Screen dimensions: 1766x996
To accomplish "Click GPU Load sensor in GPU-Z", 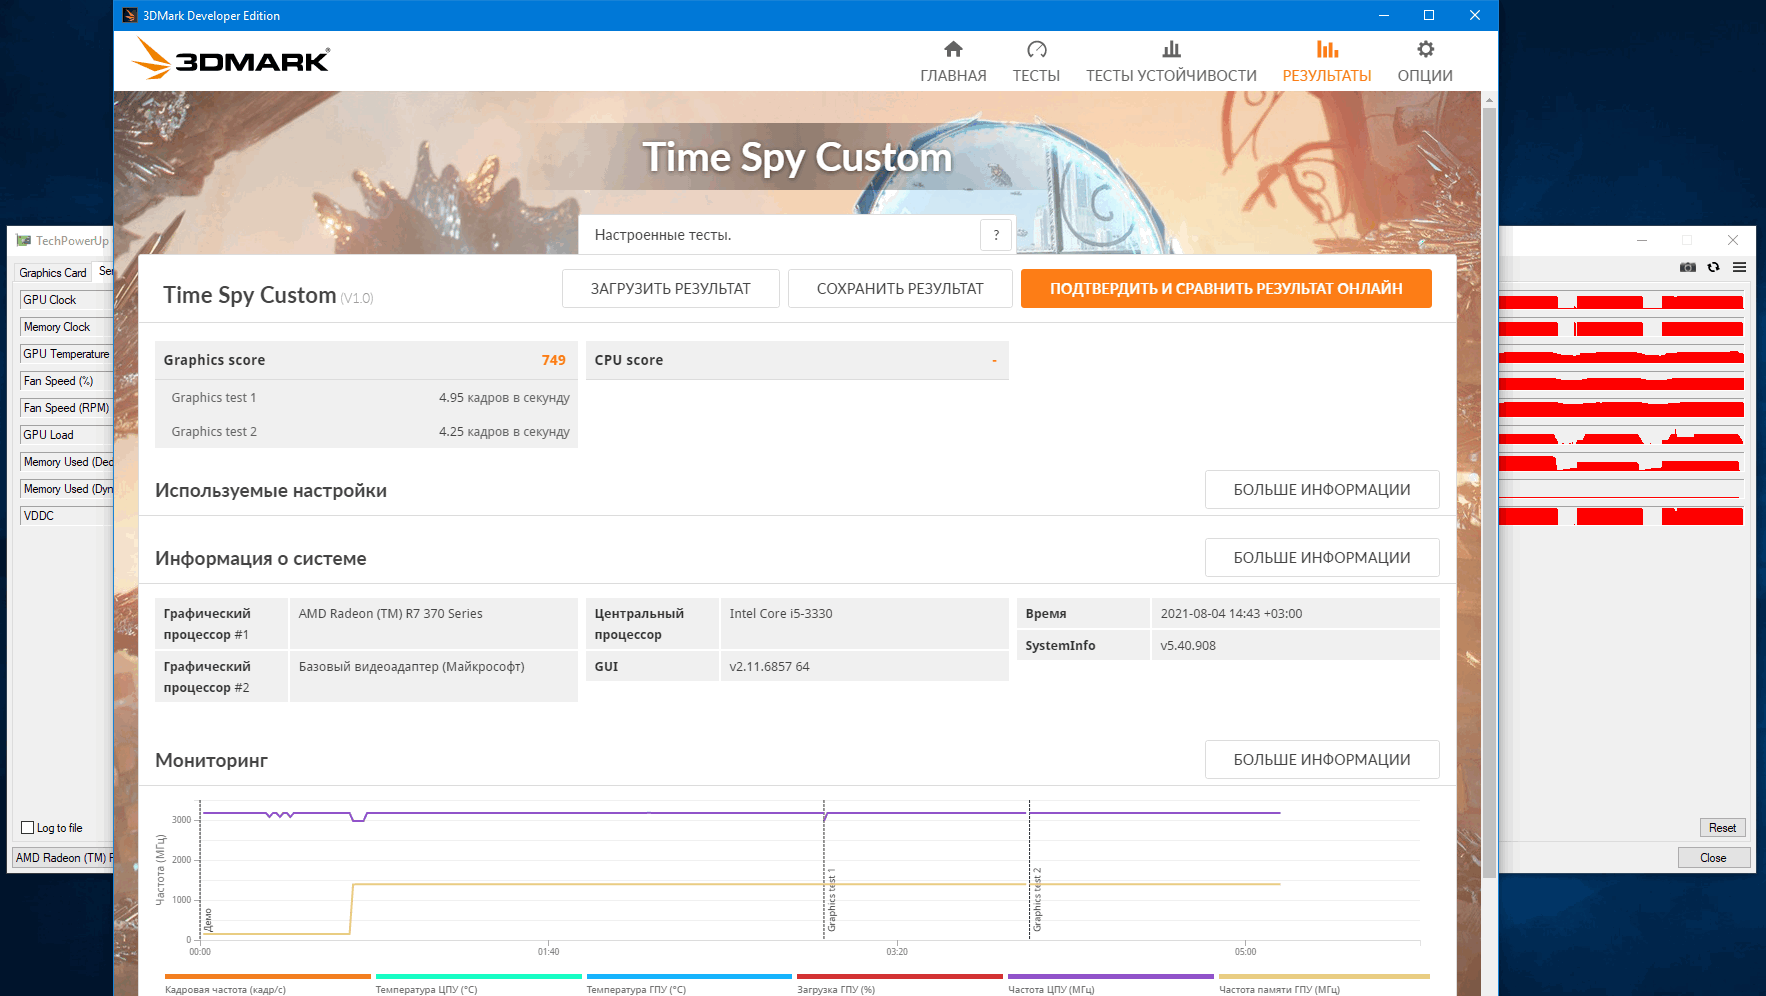I will (x=66, y=435).
